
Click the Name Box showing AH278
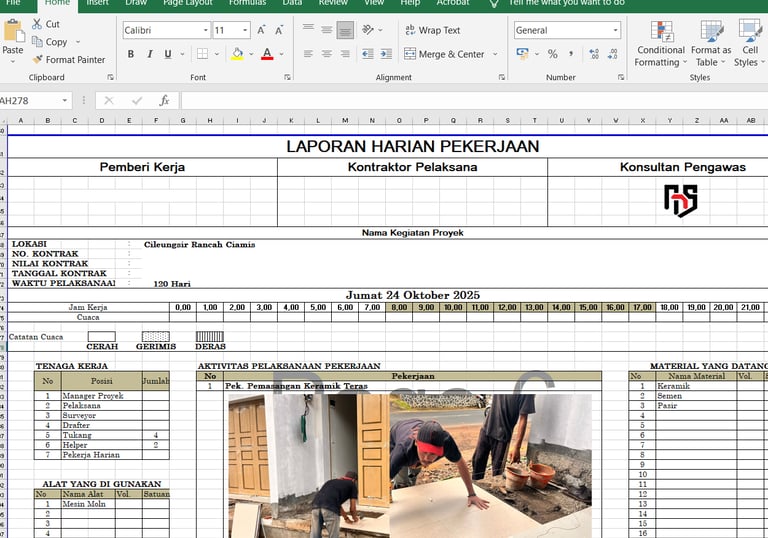[x=28, y=100]
